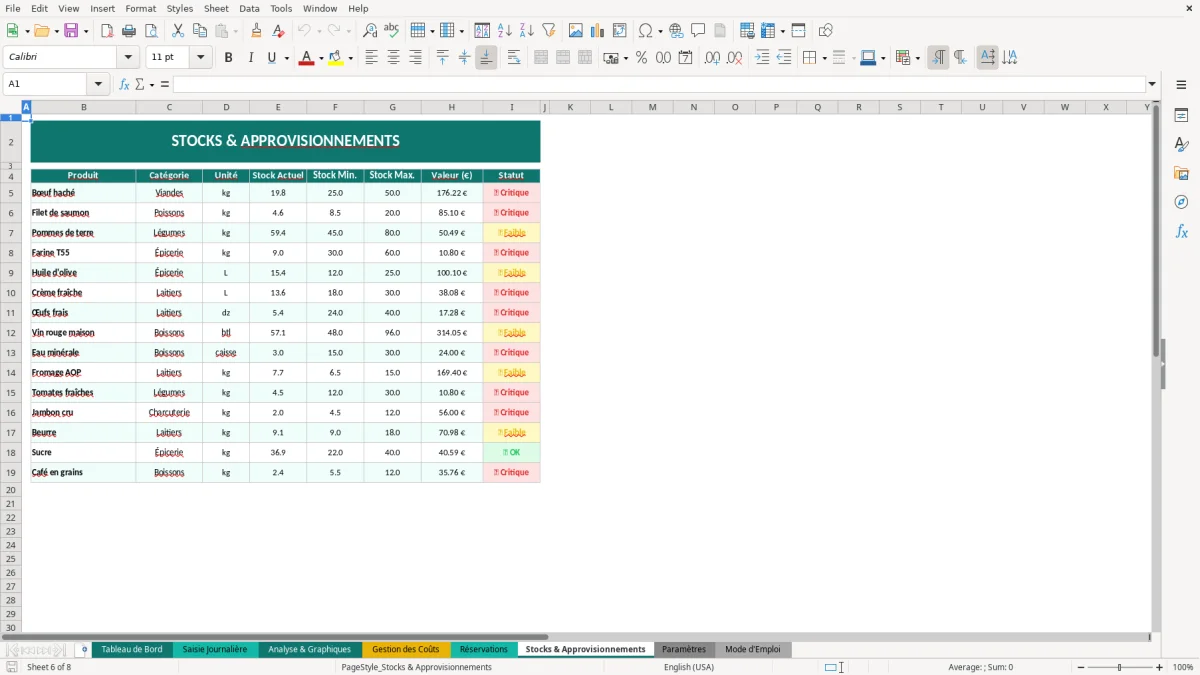Open the sidebar Navigator compass icon
Screen dimensions: 1200x675
1181,202
